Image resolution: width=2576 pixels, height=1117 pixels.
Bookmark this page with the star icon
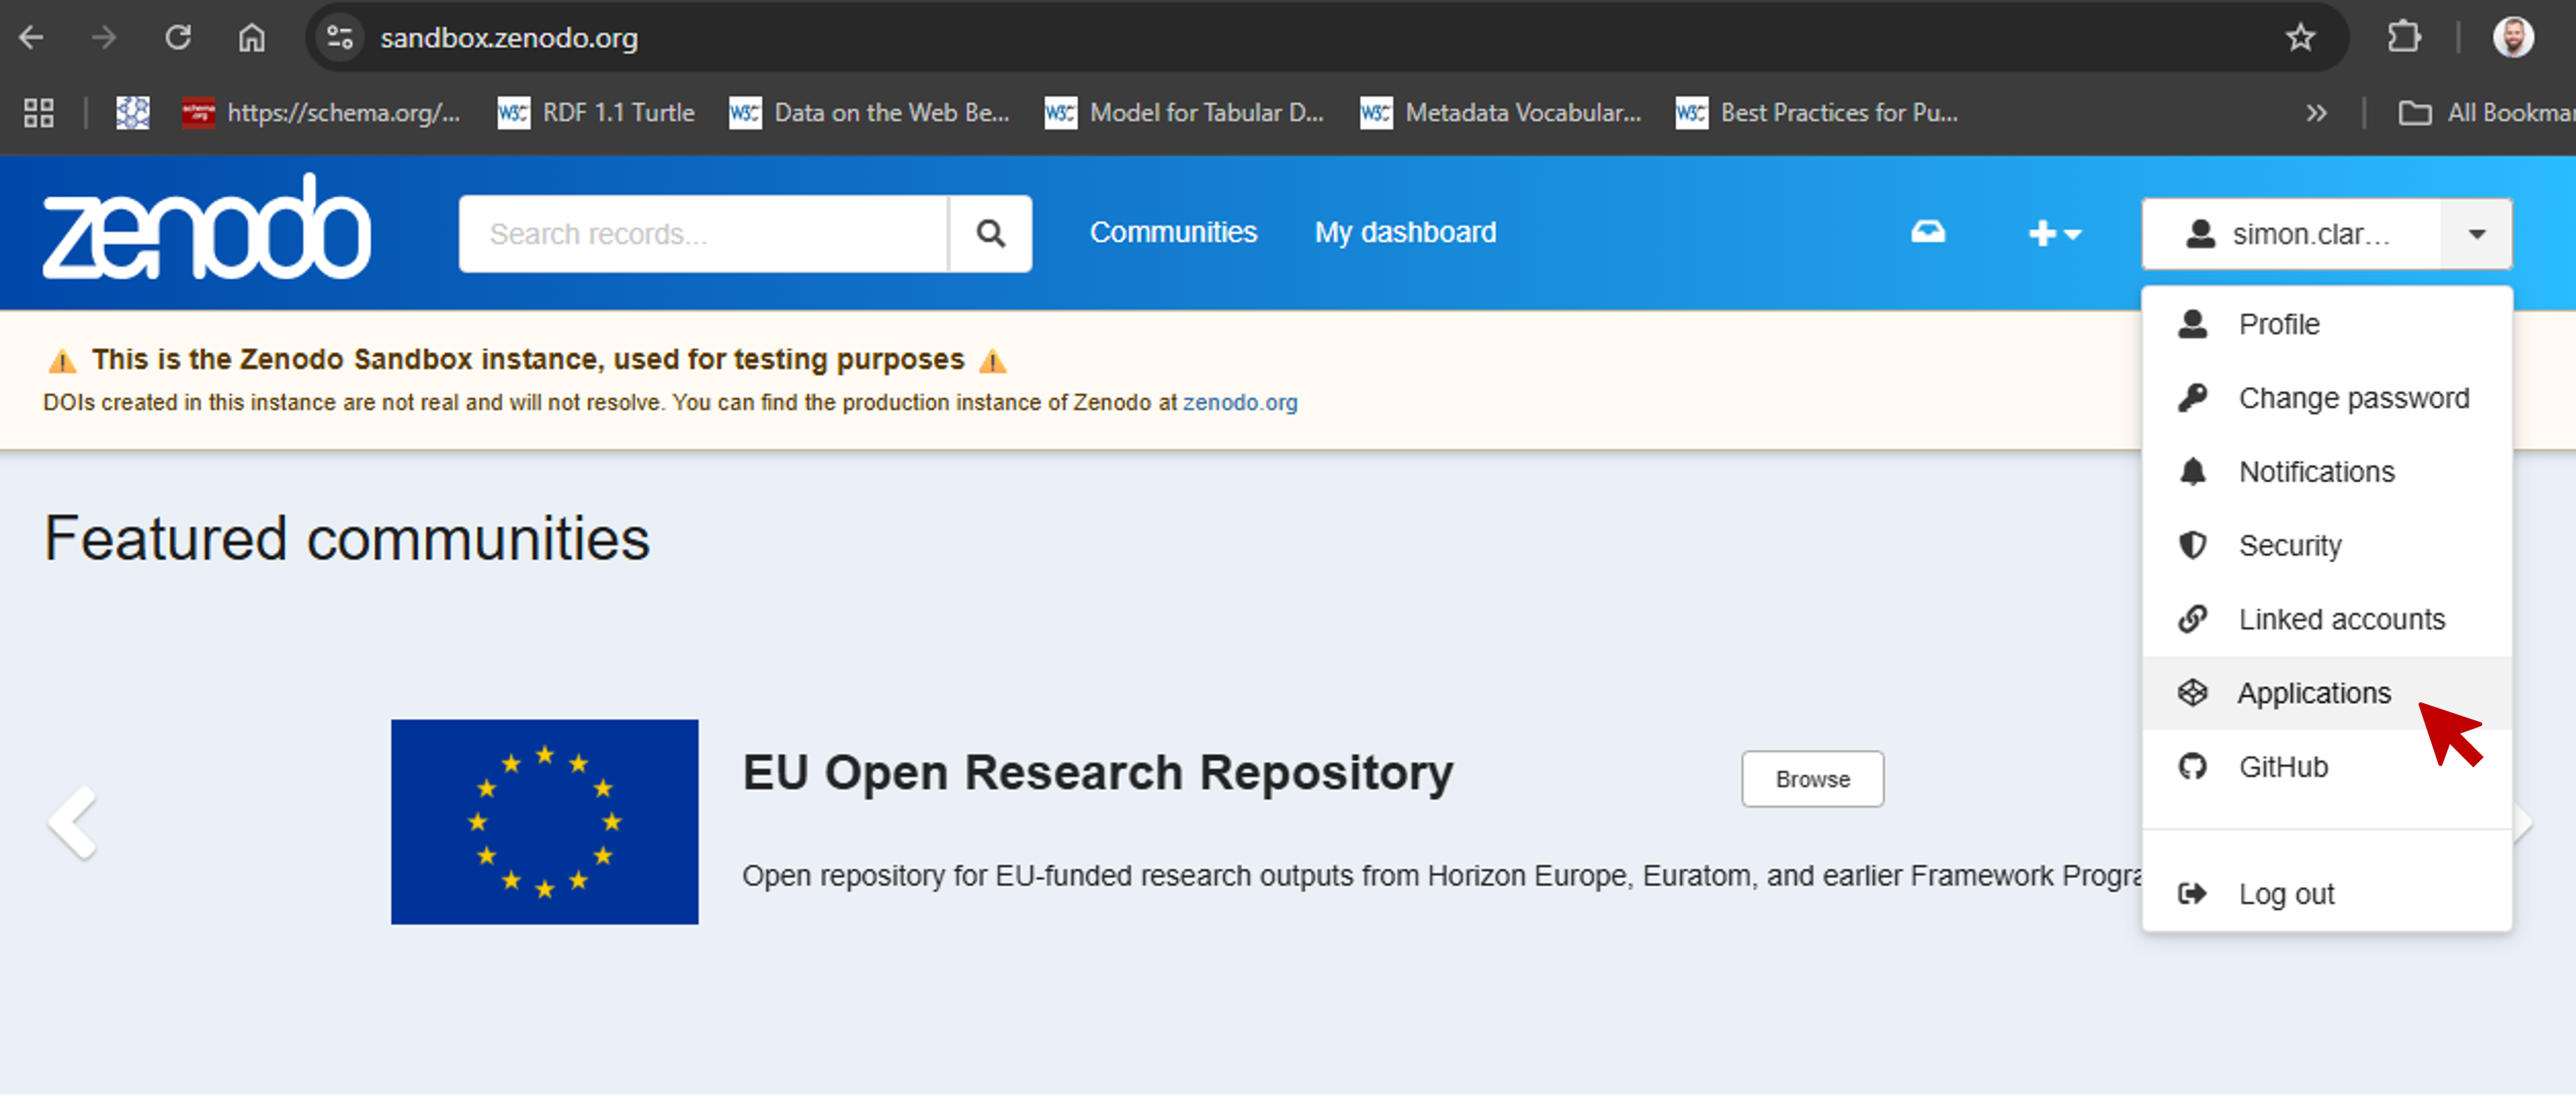coord(2300,38)
